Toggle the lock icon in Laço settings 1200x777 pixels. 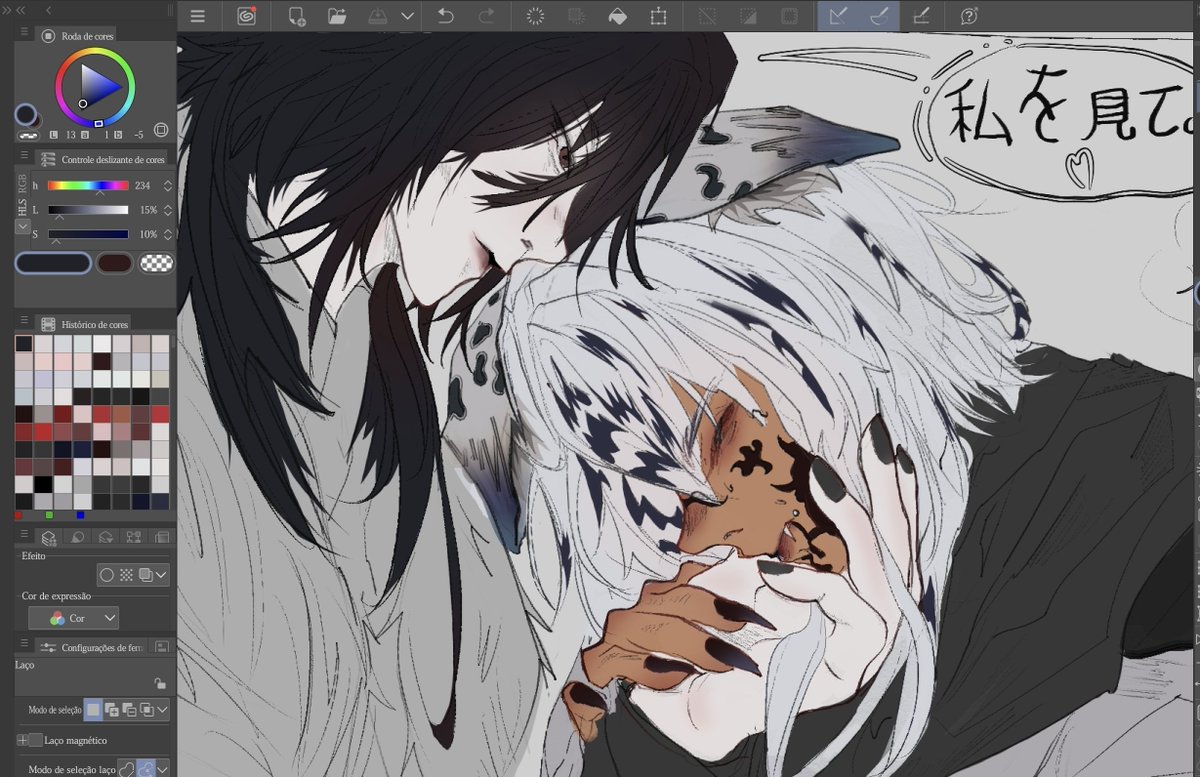pyautogui.click(x=159, y=684)
